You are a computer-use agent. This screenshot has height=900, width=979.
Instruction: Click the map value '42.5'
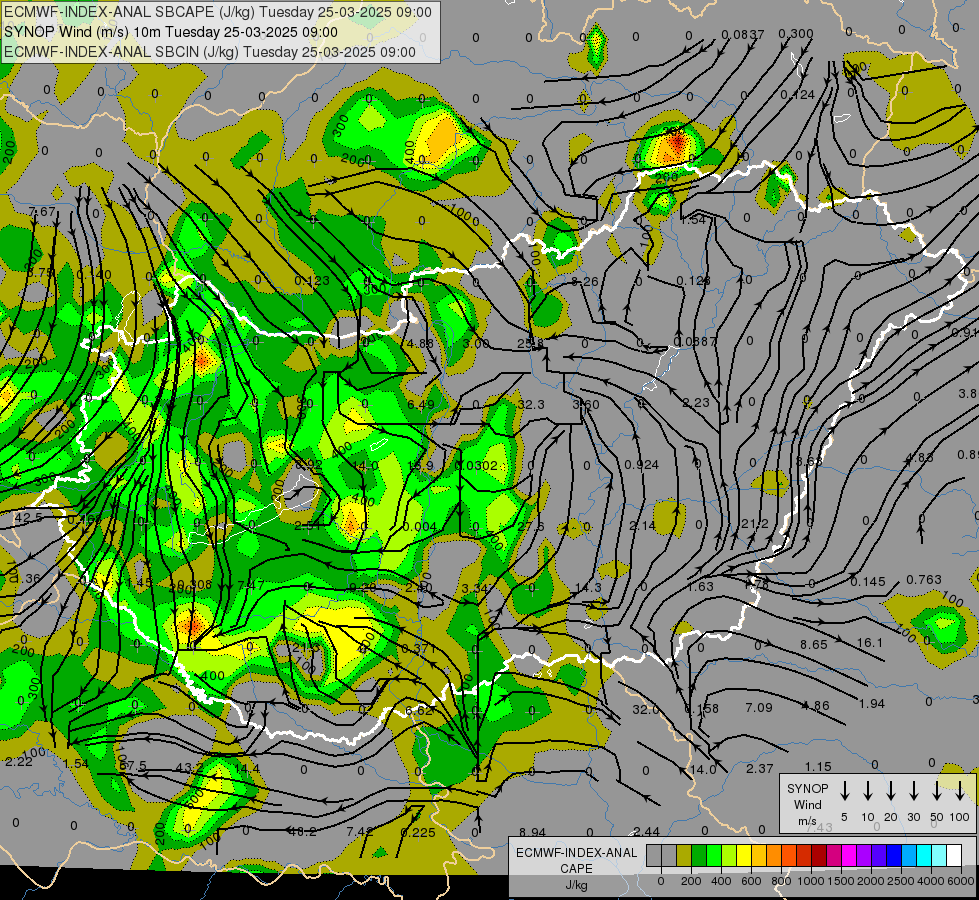click(x=29, y=518)
